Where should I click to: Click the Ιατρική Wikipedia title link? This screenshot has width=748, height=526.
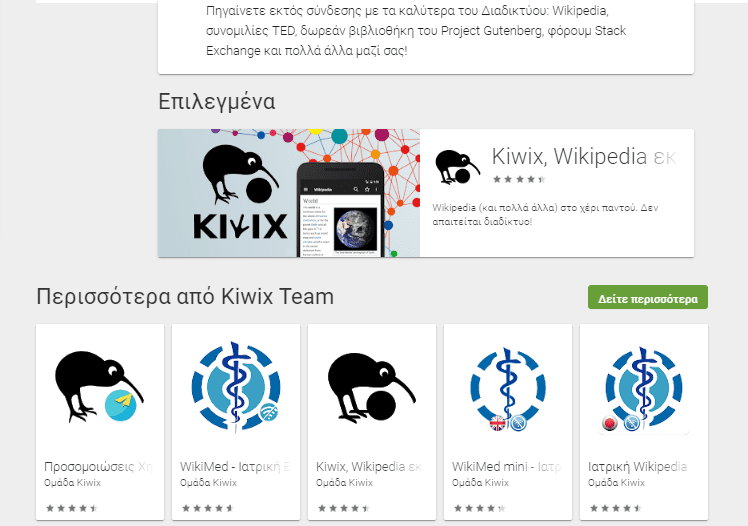click(x=637, y=466)
